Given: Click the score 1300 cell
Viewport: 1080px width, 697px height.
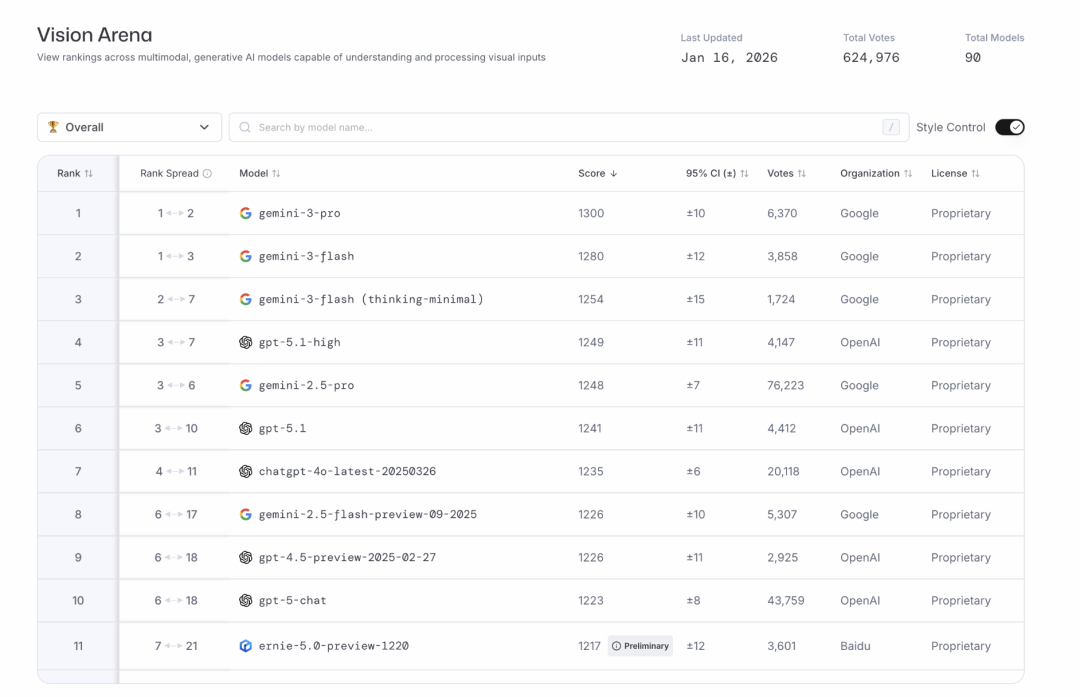Looking at the screenshot, I should [591, 214].
